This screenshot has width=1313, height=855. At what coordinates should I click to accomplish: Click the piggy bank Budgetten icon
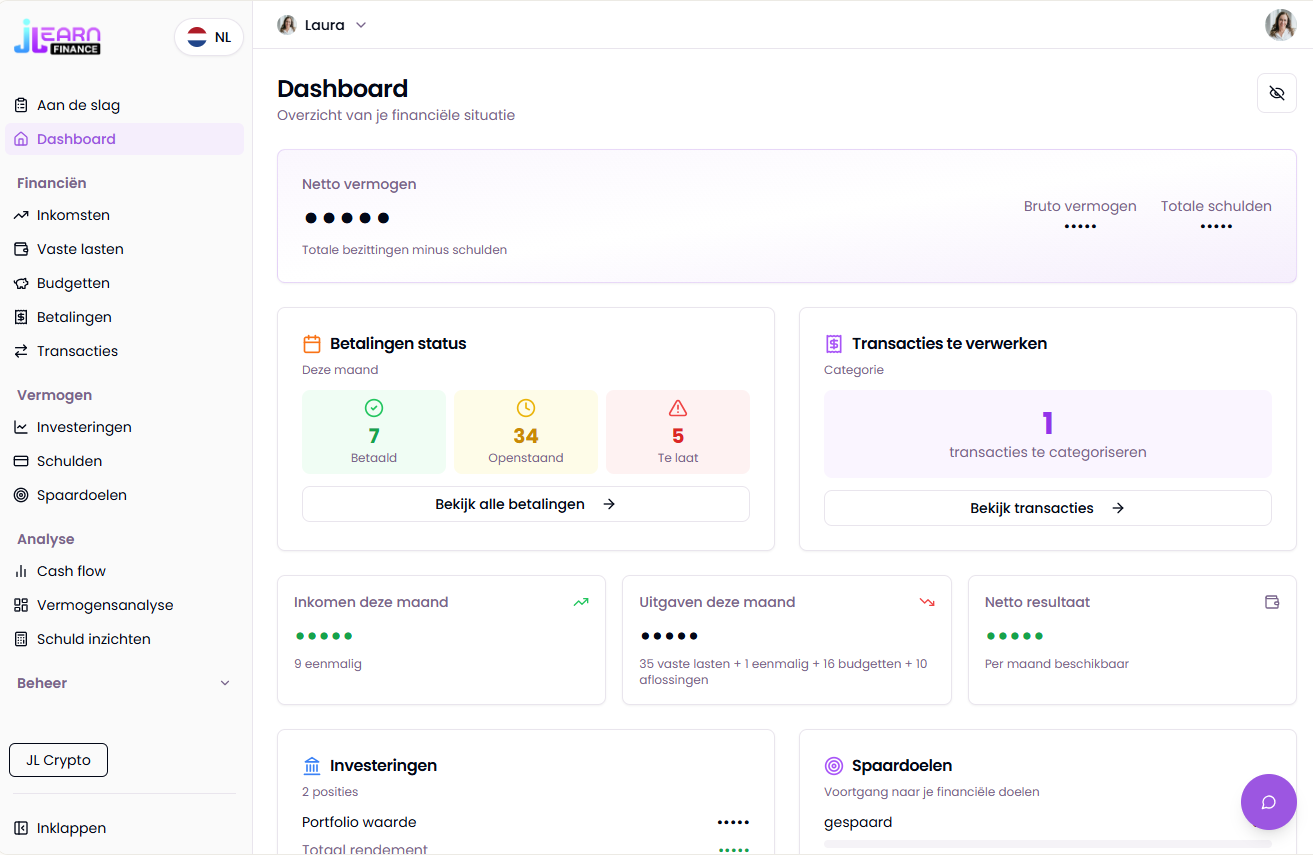coord(21,283)
